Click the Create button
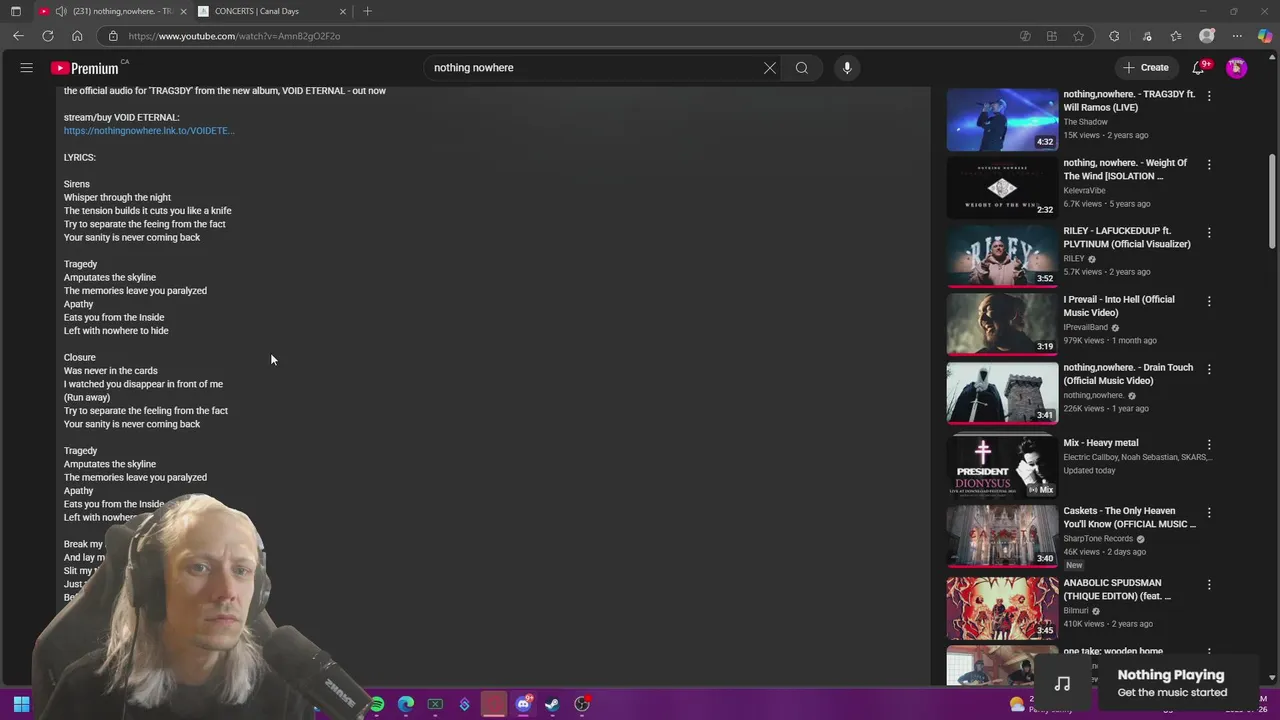The image size is (1280, 720). coord(1146,68)
